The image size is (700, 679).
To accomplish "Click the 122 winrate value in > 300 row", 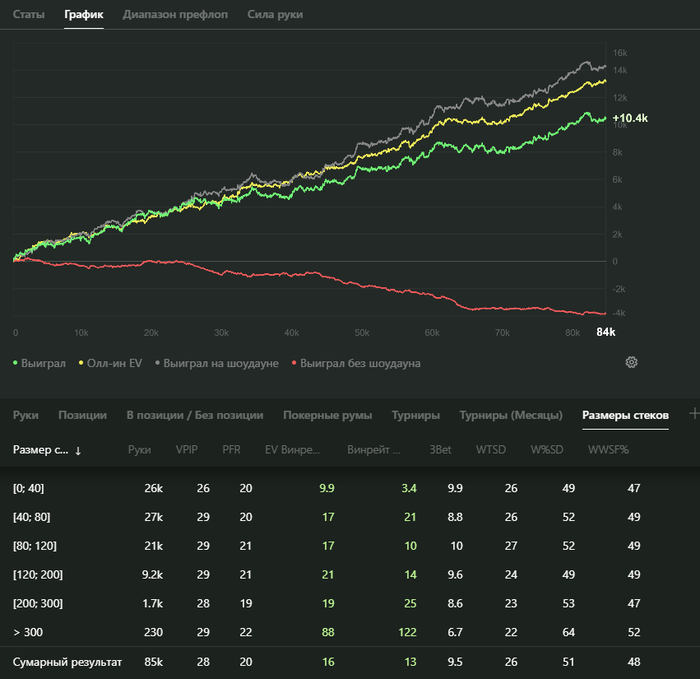I will [x=407, y=632].
